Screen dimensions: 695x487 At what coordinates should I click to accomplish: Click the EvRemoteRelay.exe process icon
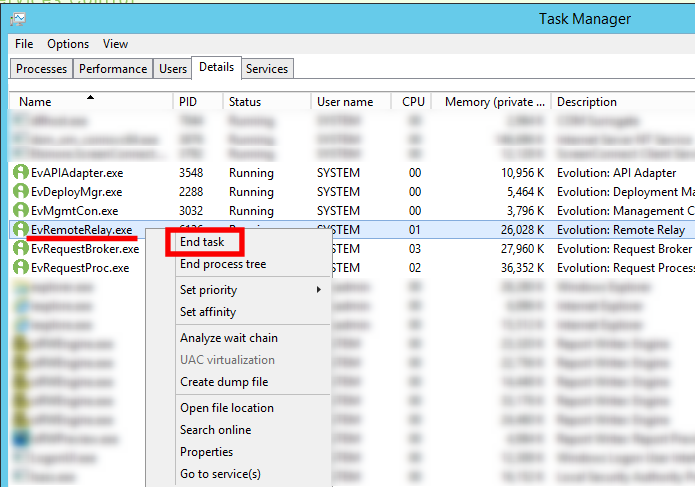[x=20, y=229]
